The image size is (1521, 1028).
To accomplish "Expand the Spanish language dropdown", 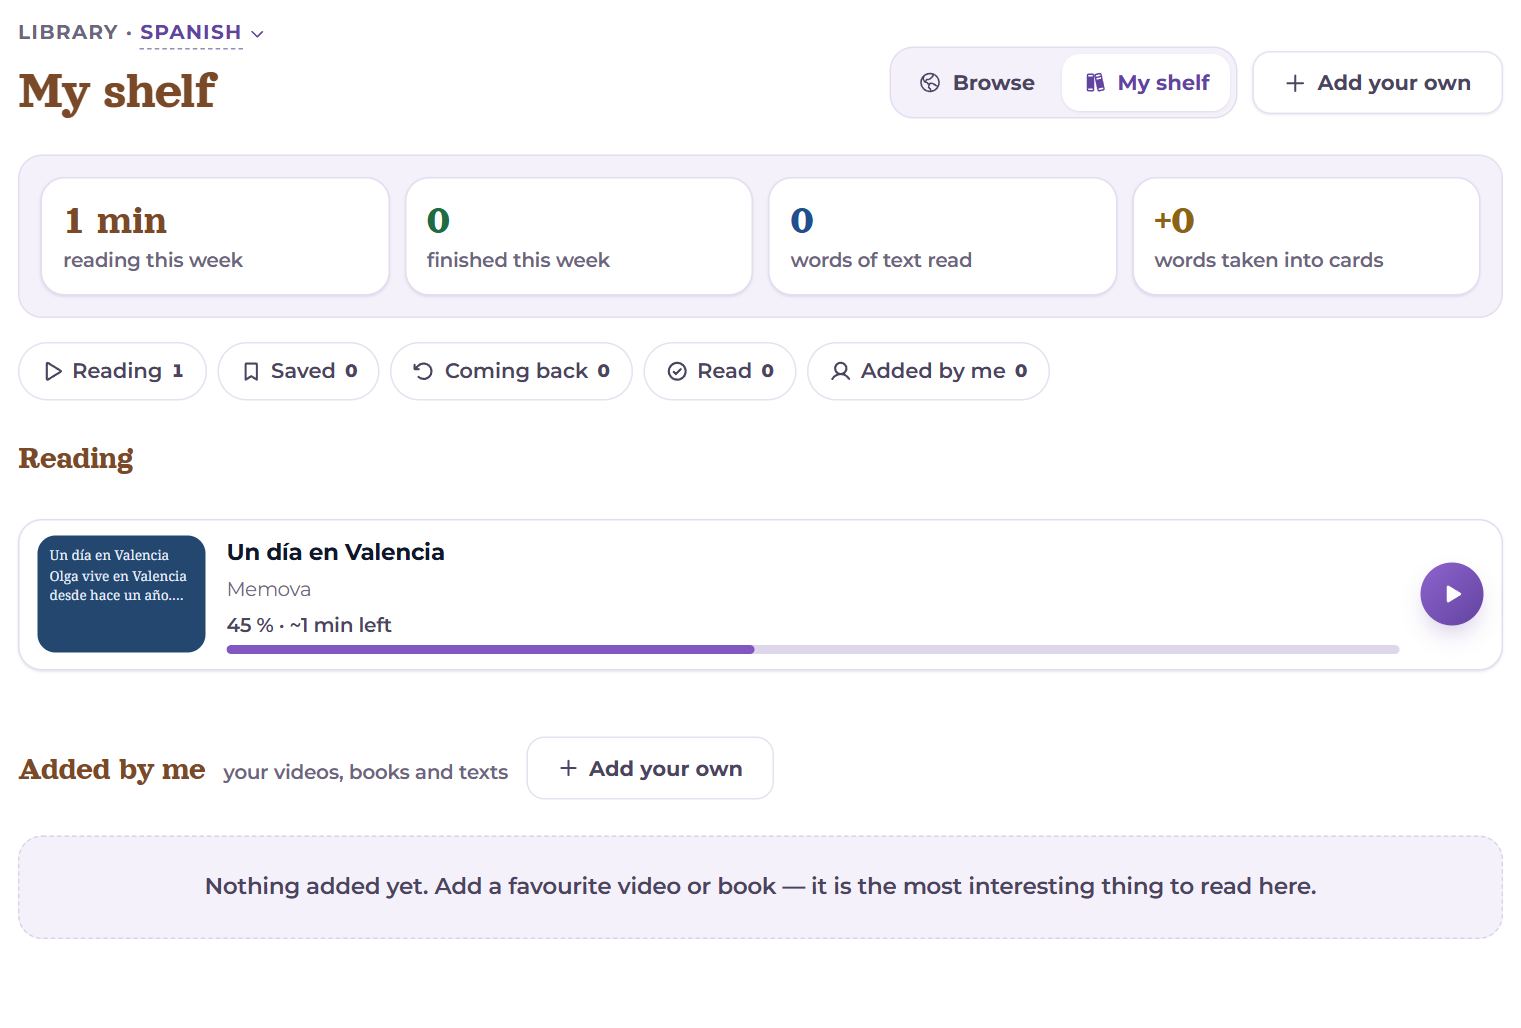I will pos(202,33).
